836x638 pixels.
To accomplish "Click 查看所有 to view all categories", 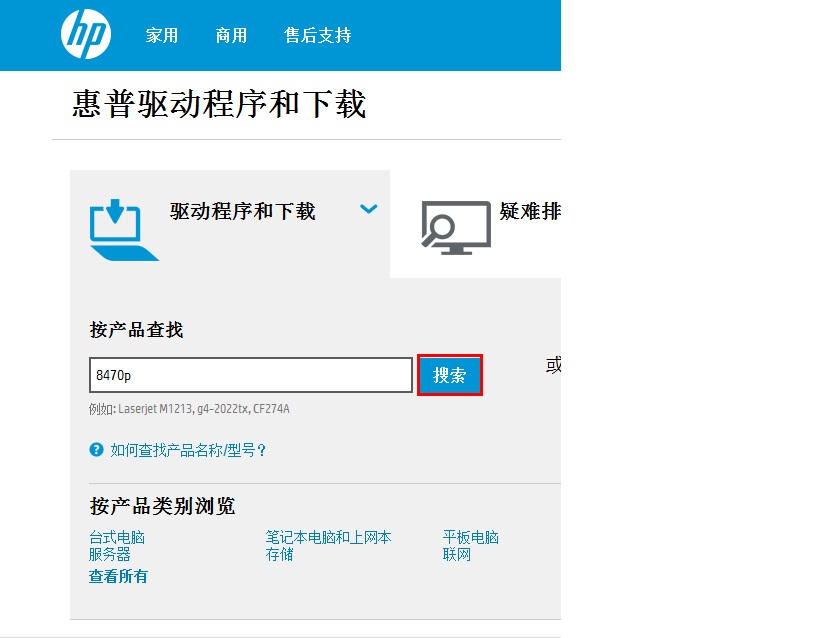I will pos(118,576).
